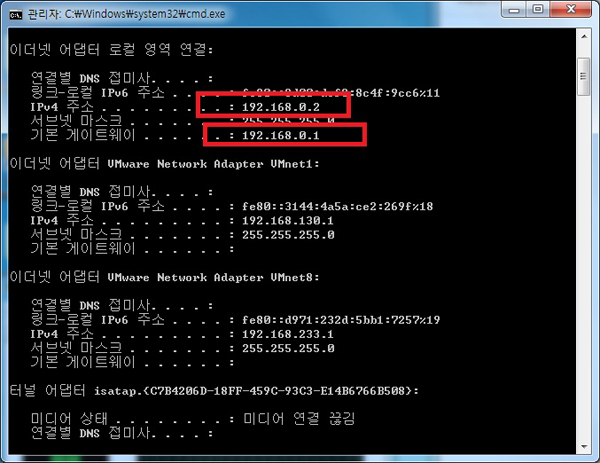Click IPv4 address 192.168.130.1
This screenshot has height=463, width=600.
[x=287, y=221]
